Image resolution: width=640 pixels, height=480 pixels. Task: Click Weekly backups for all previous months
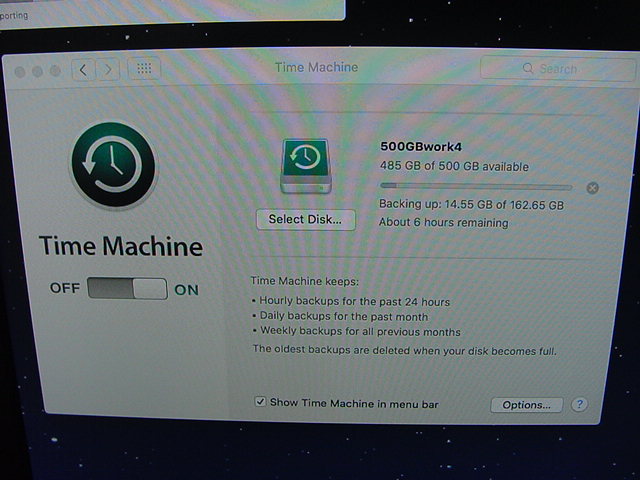360,331
